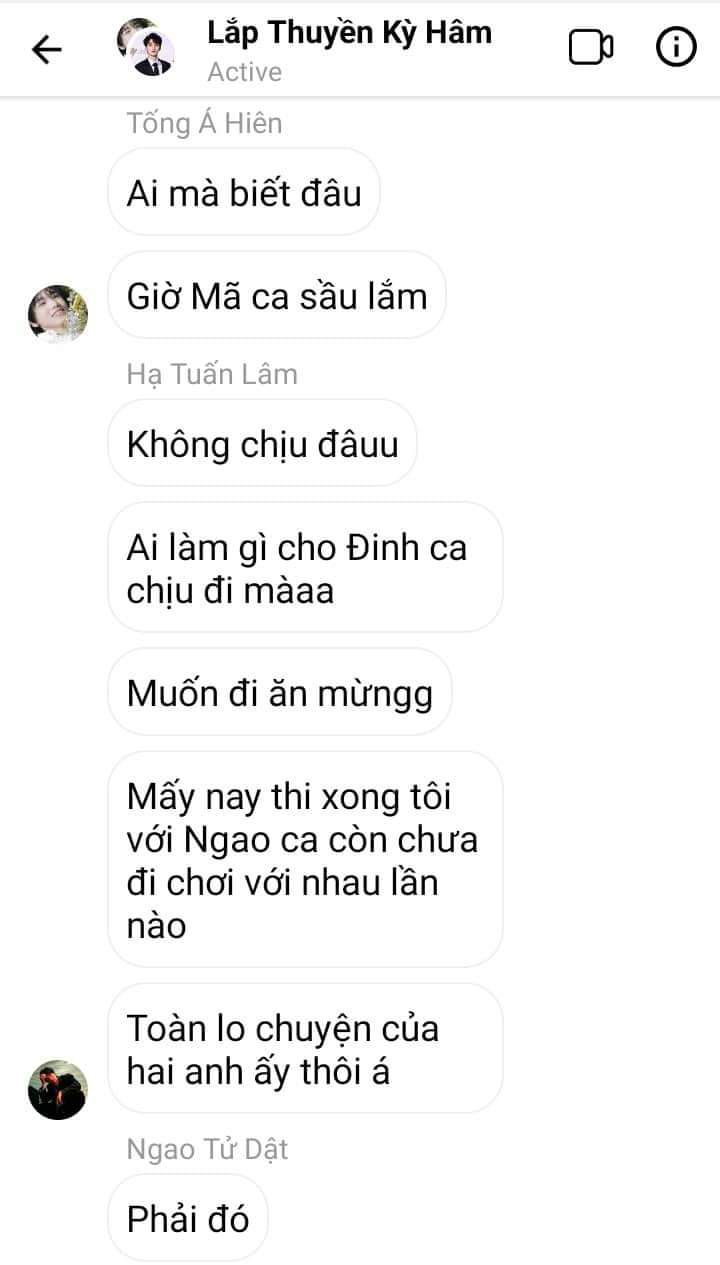Tap the sender name Tống Á Hiên
720x1265 pixels.
coord(204,123)
